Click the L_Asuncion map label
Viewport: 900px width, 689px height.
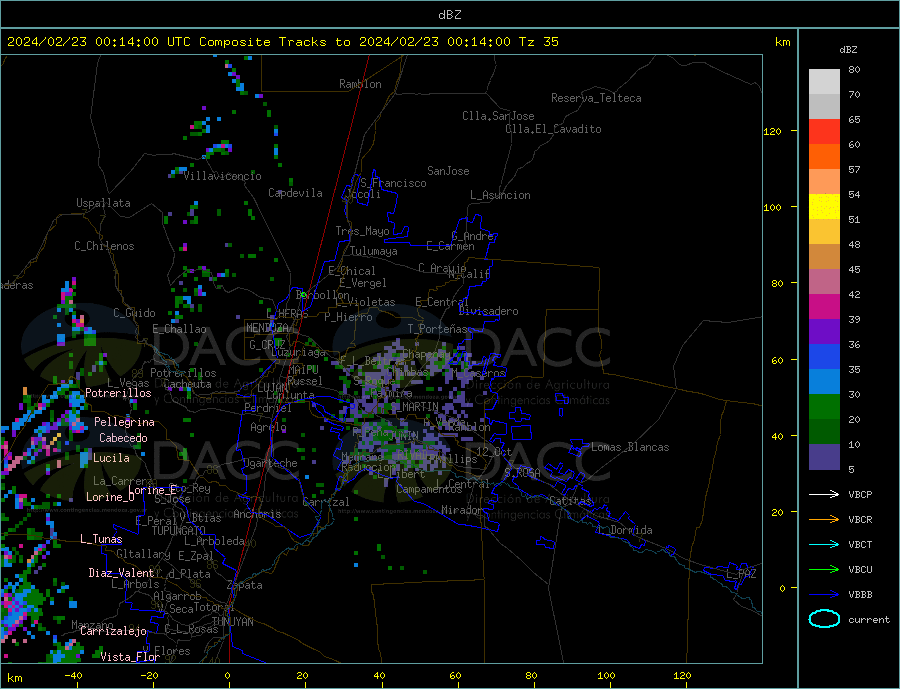point(500,195)
